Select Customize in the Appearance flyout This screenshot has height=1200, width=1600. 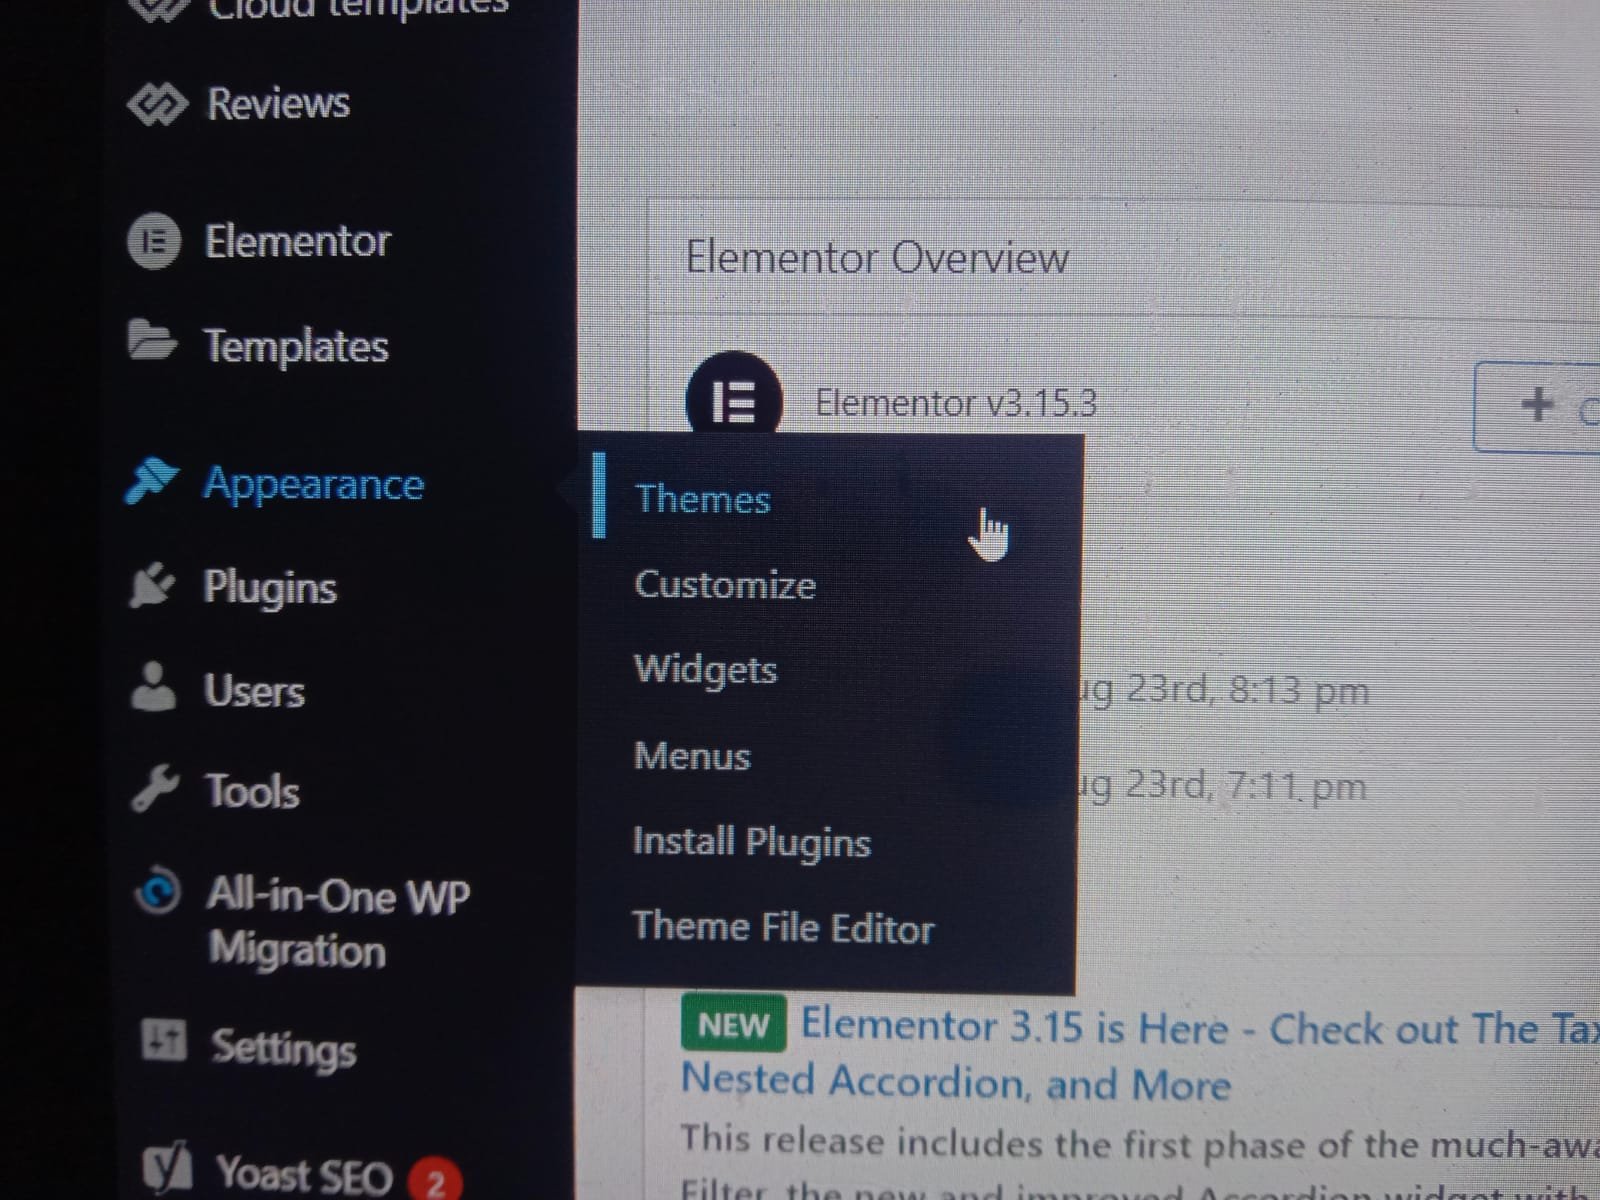[x=724, y=585]
